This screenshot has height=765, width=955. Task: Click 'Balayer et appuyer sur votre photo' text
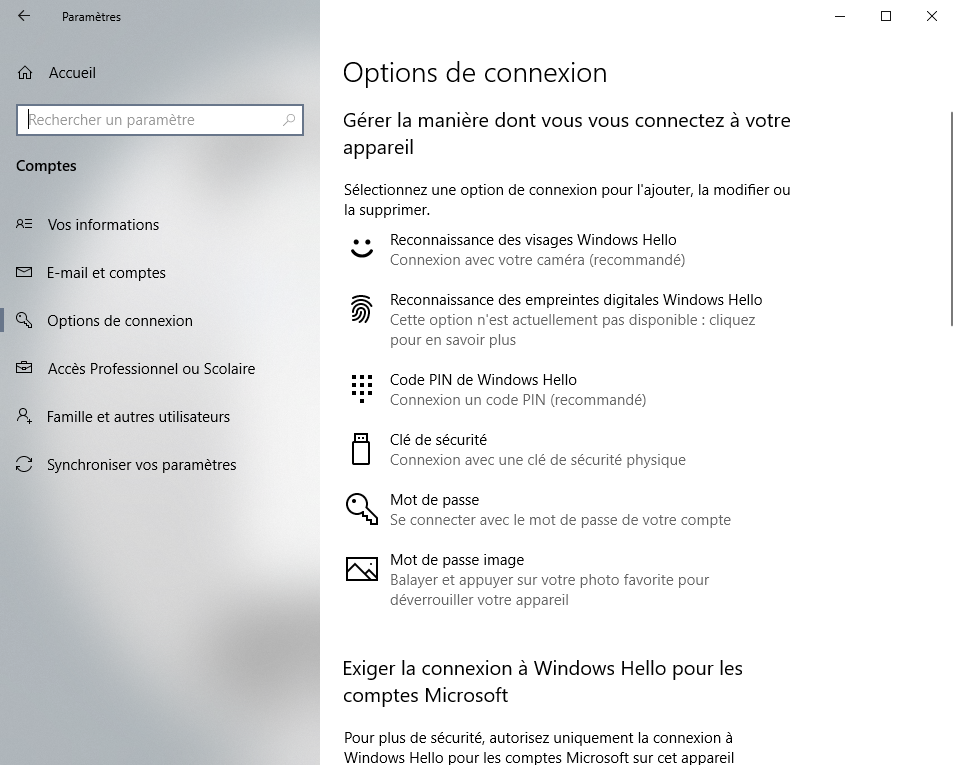pyautogui.click(x=549, y=590)
